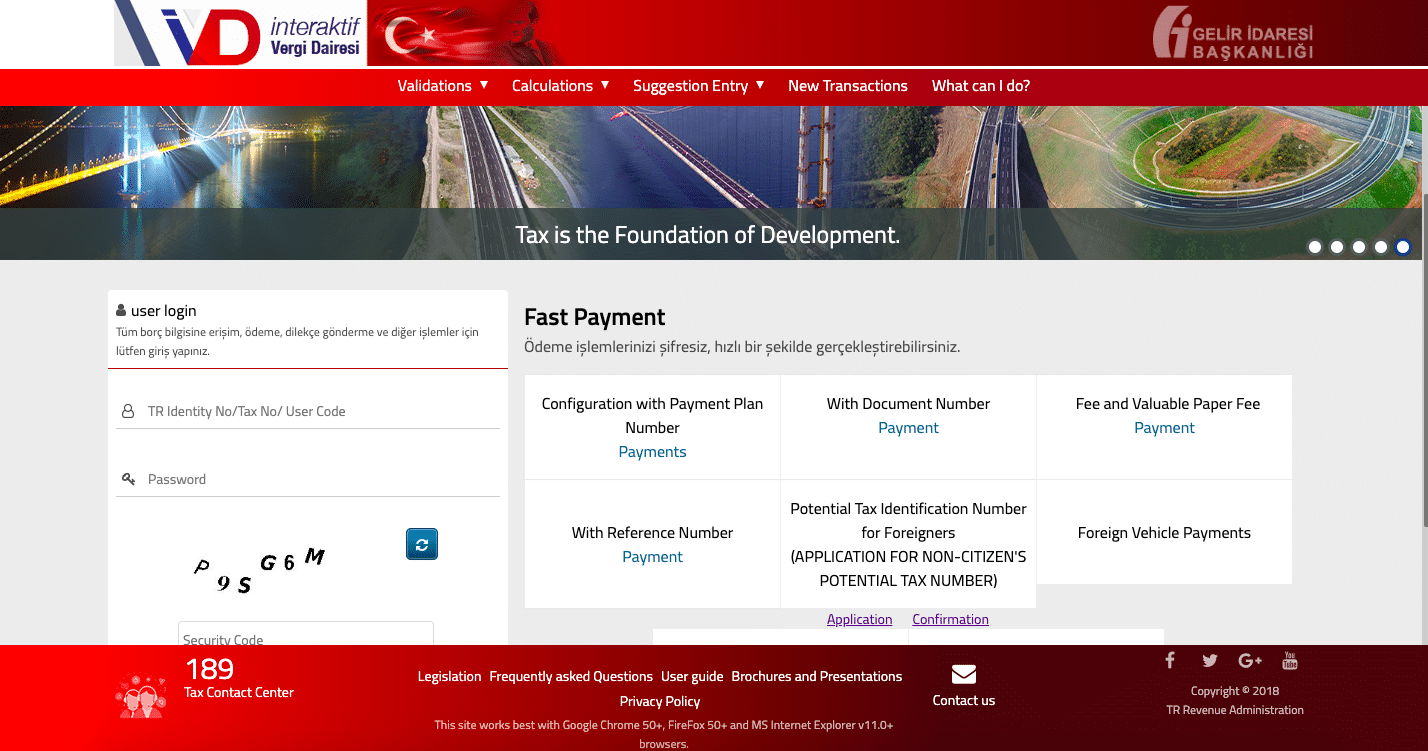Open Payment under With Reference Number
The height and width of the screenshot is (751, 1428).
(x=652, y=557)
